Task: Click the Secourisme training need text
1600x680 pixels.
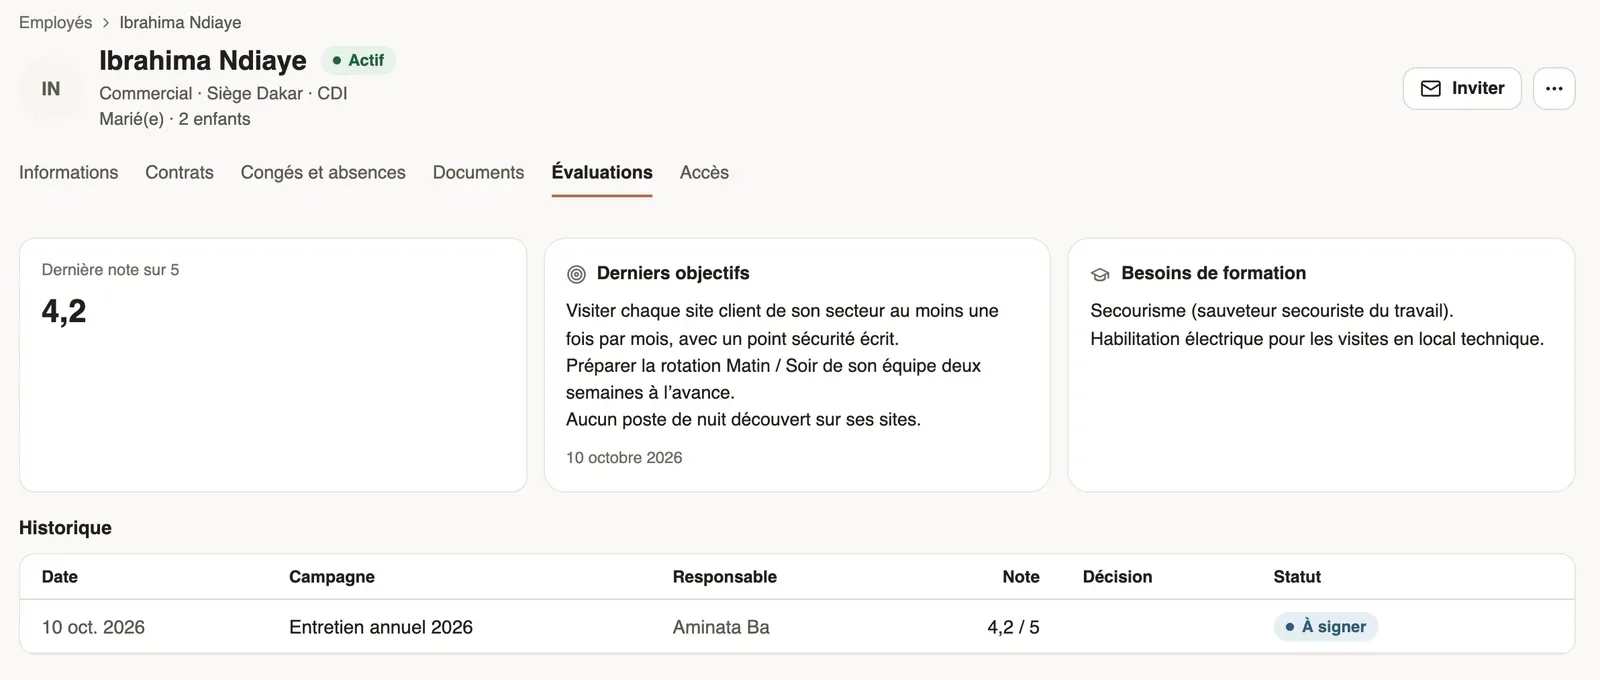Action: 1272,311
